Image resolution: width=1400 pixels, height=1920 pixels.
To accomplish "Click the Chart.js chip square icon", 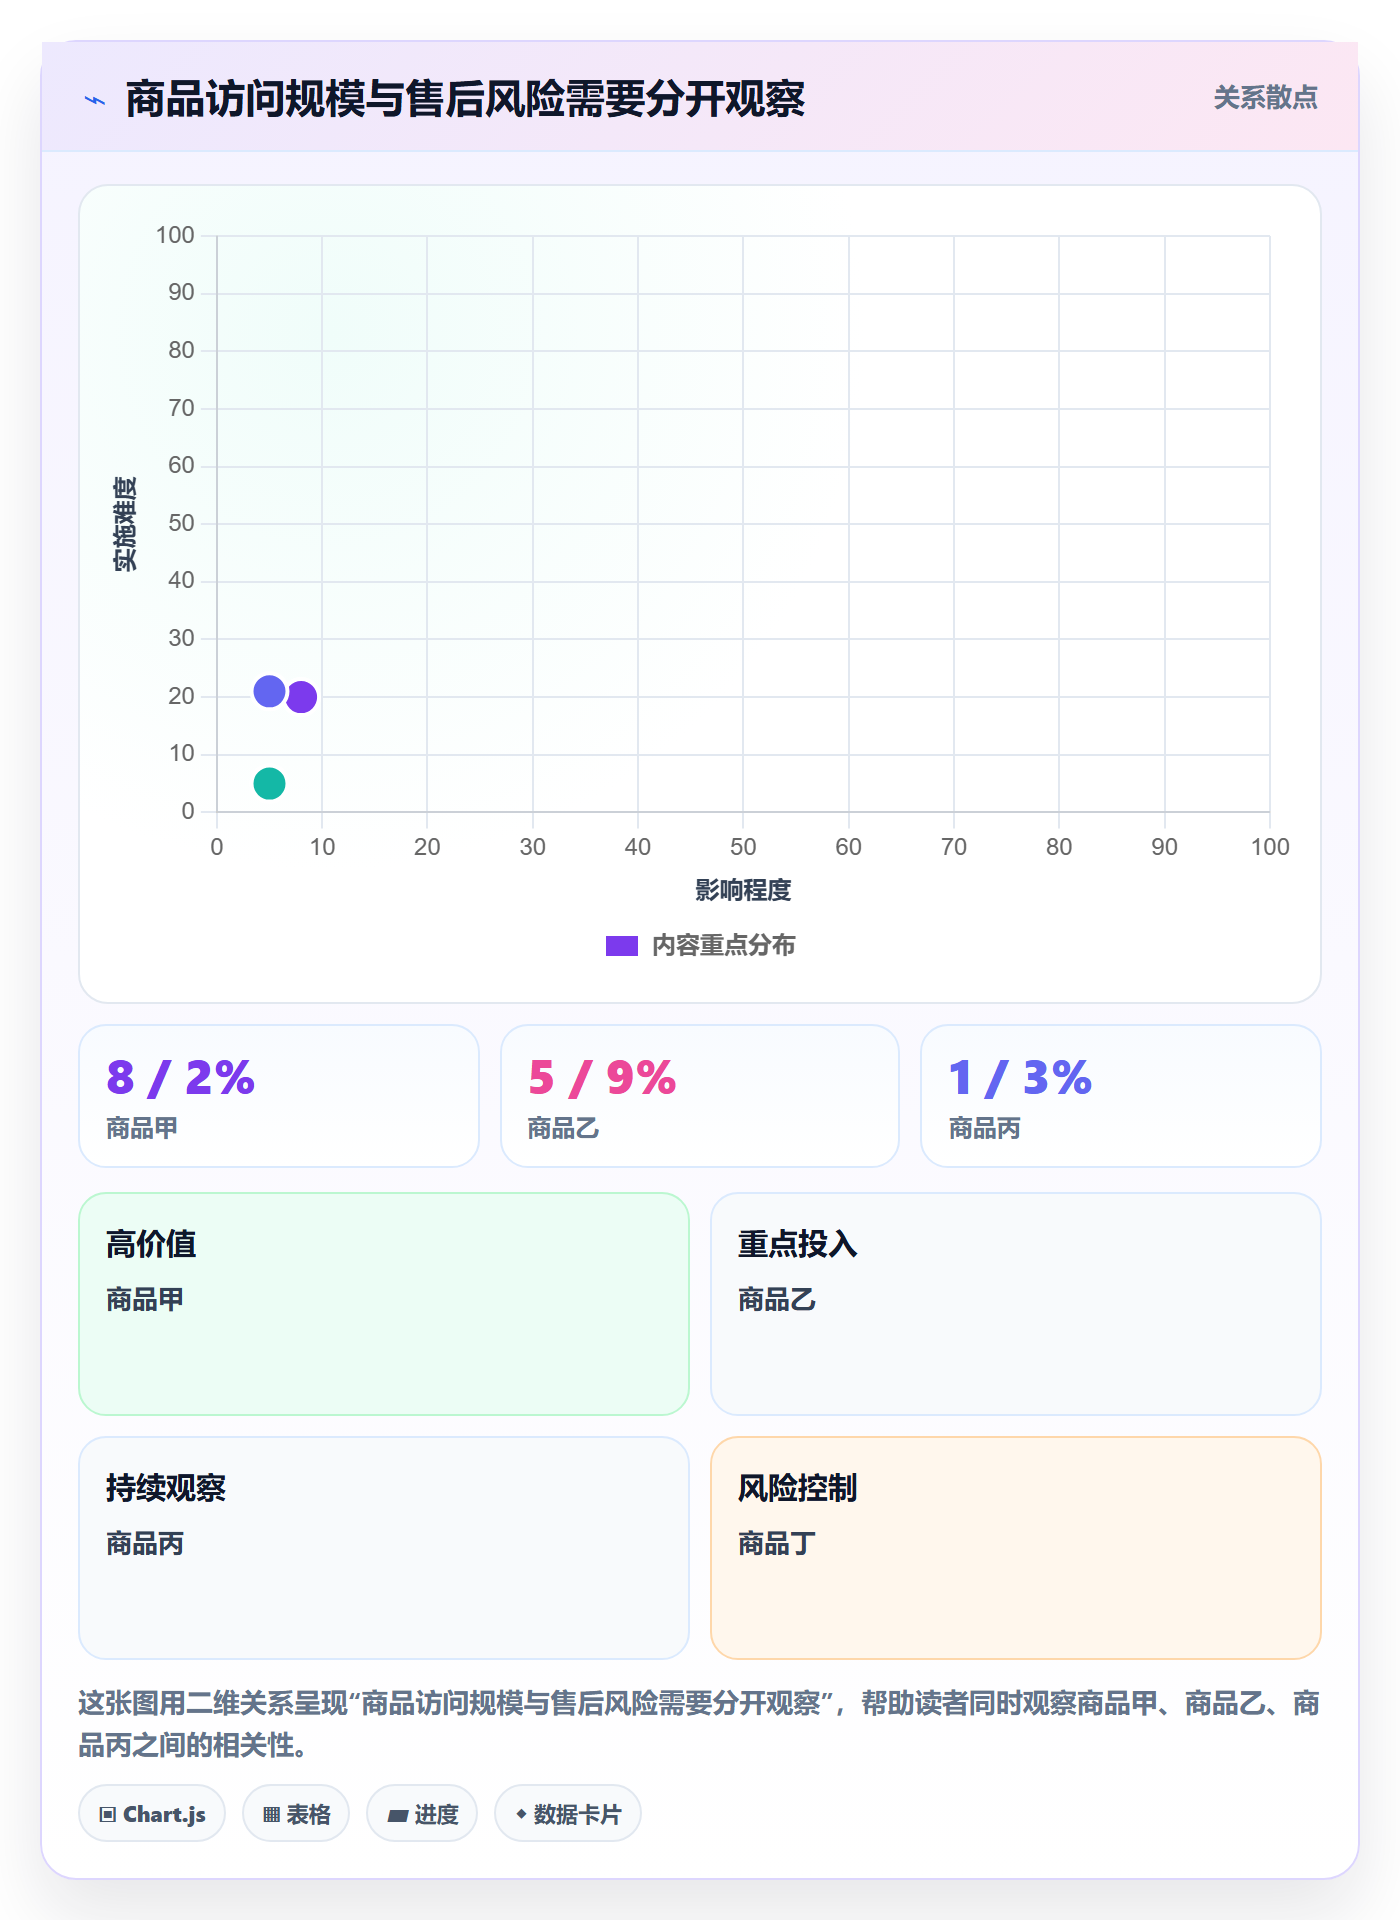I will 108,1815.
